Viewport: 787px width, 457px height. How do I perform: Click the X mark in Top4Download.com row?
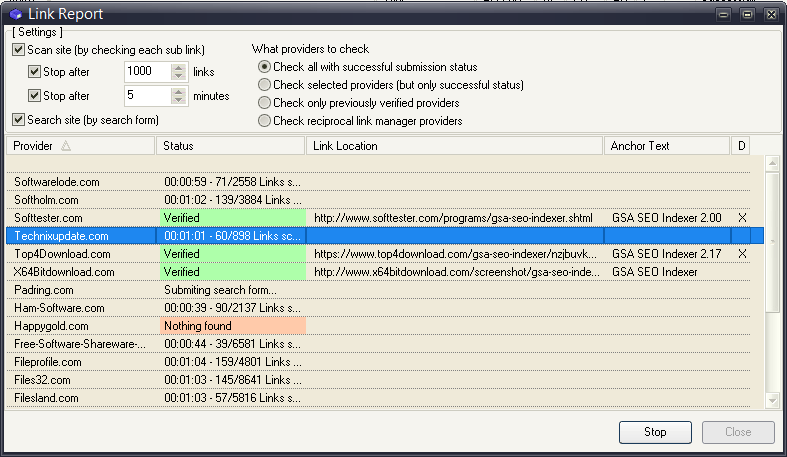pos(742,254)
